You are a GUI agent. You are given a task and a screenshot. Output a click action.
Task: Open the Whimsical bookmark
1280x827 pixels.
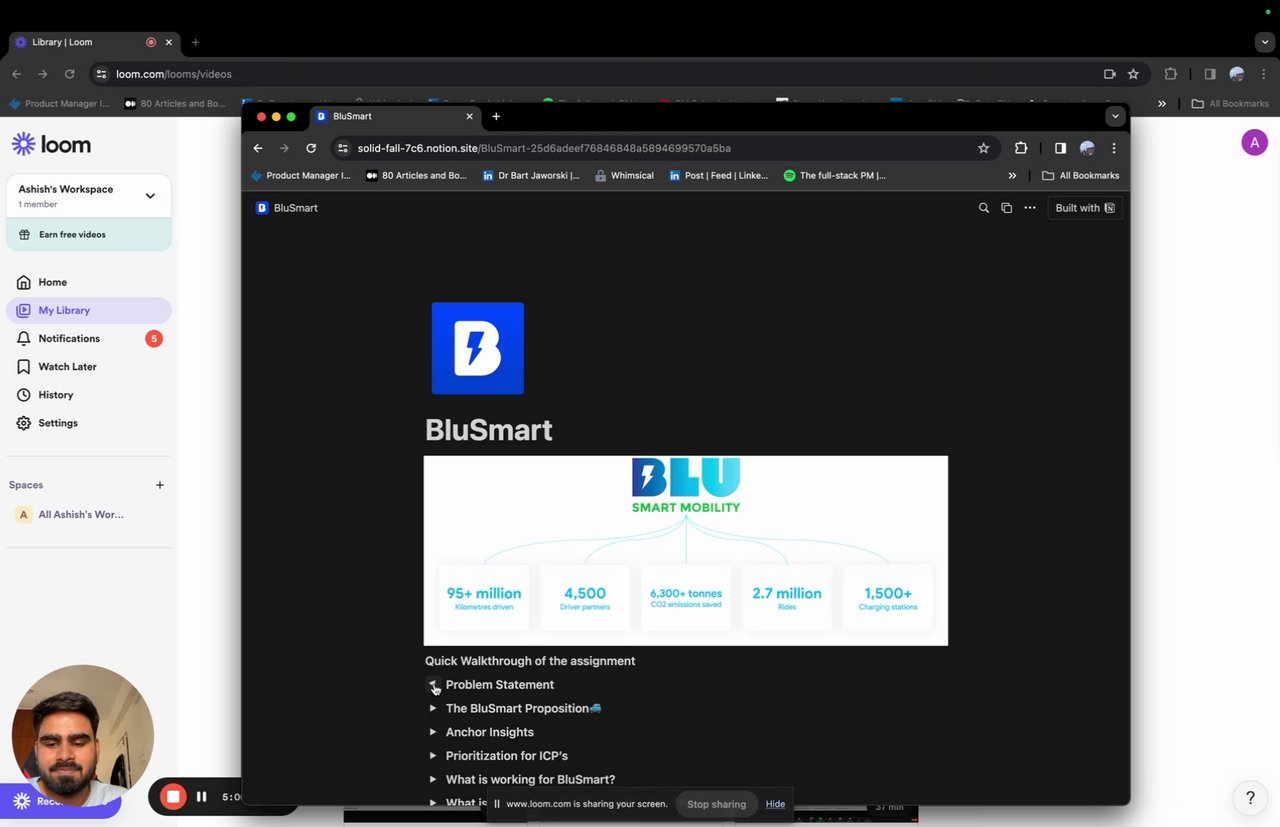[x=624, y=175]
